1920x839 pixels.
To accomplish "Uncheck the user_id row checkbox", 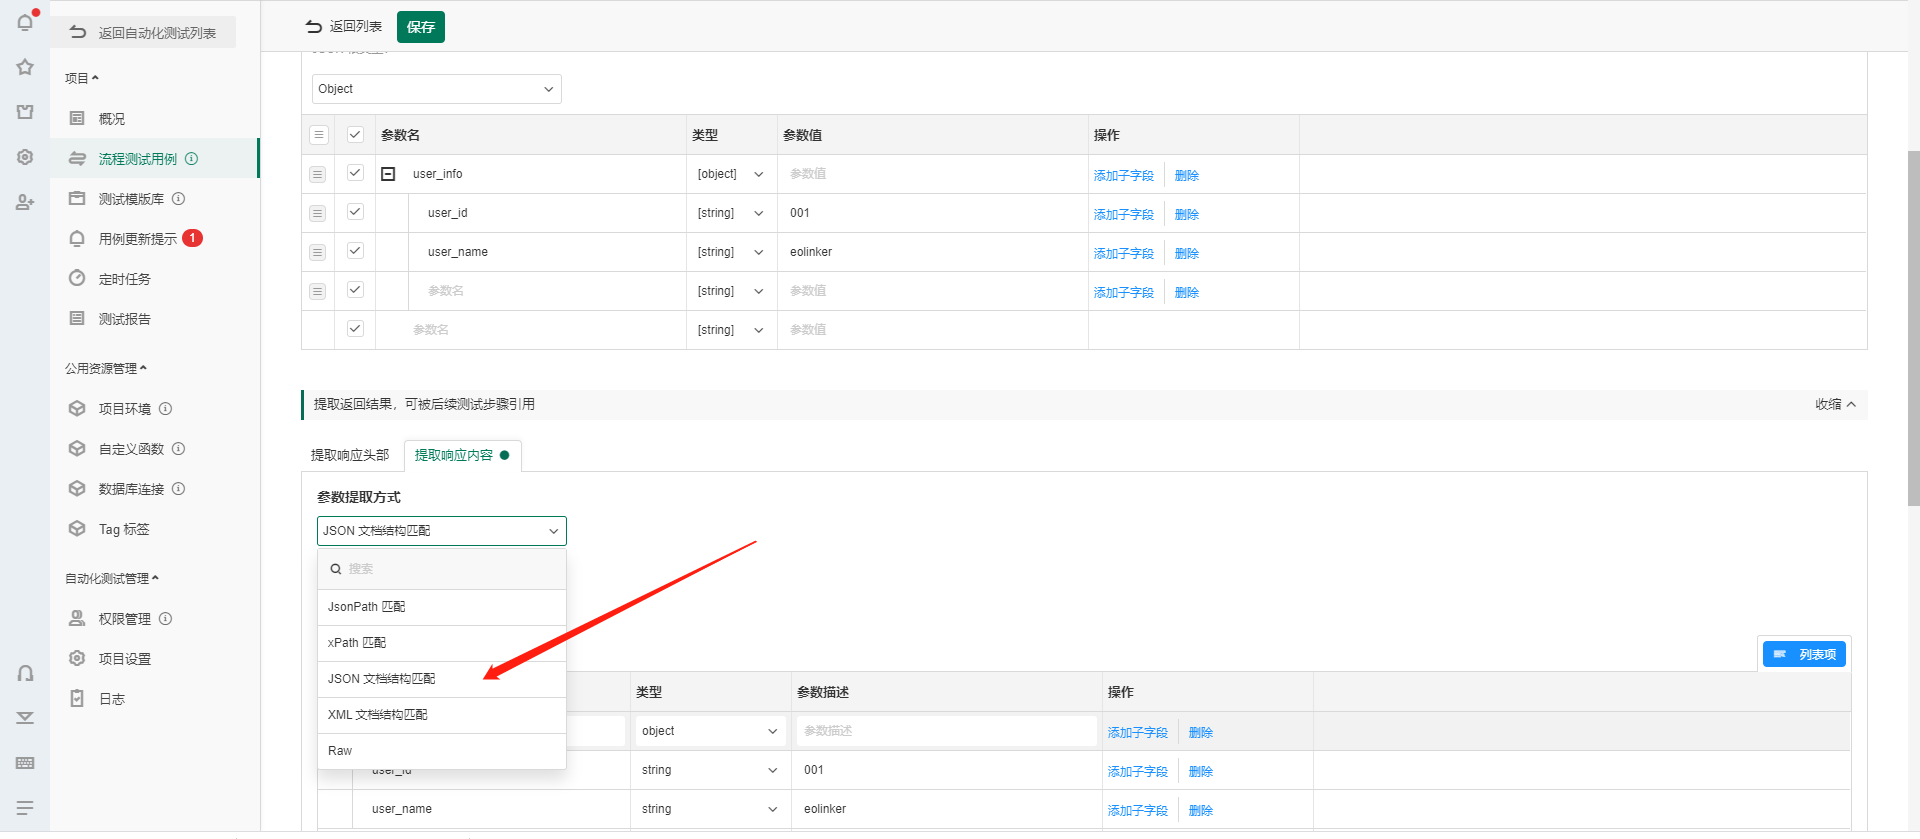I will pyautogui.click(x=355, y=212).
